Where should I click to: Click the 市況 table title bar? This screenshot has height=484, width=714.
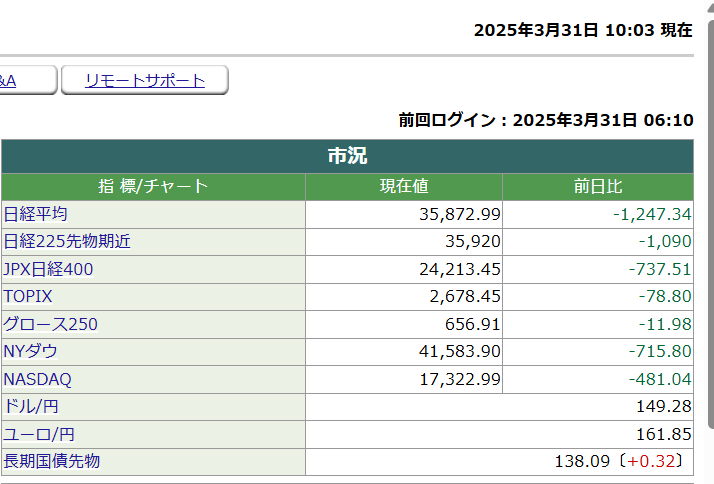click(347, 156)
